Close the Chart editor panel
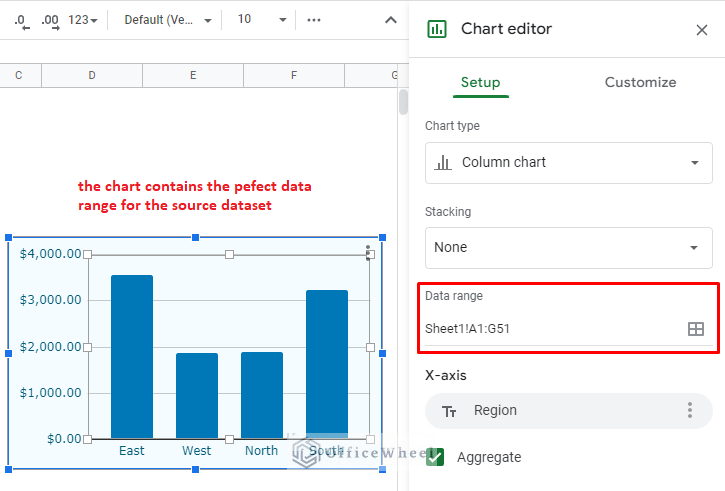 click(x=701, y=30)
